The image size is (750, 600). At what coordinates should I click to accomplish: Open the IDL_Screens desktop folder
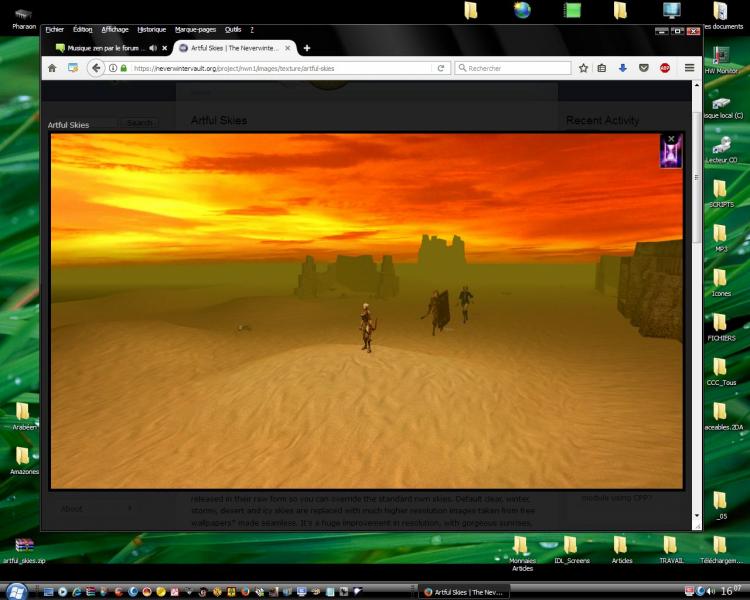pos(572,550)
